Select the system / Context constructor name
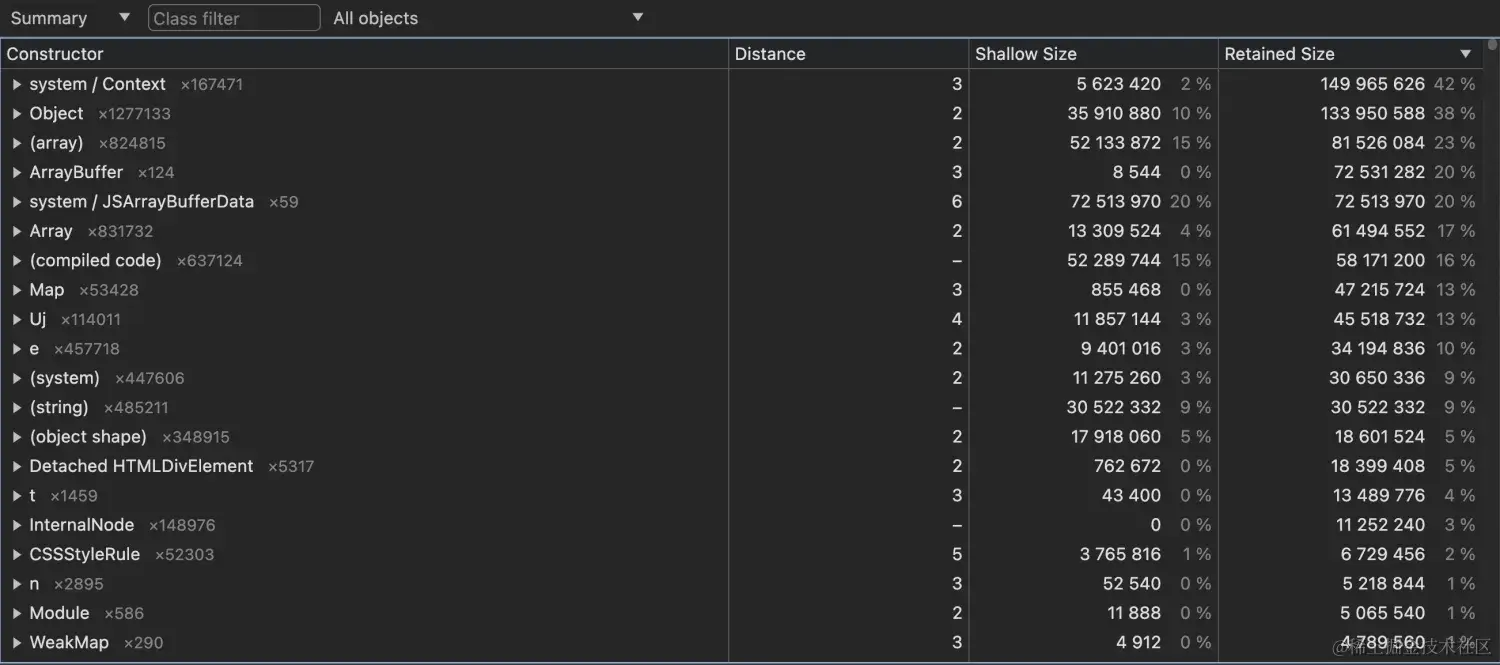This screenshot has height=665, width=1500. coord(97,84)
